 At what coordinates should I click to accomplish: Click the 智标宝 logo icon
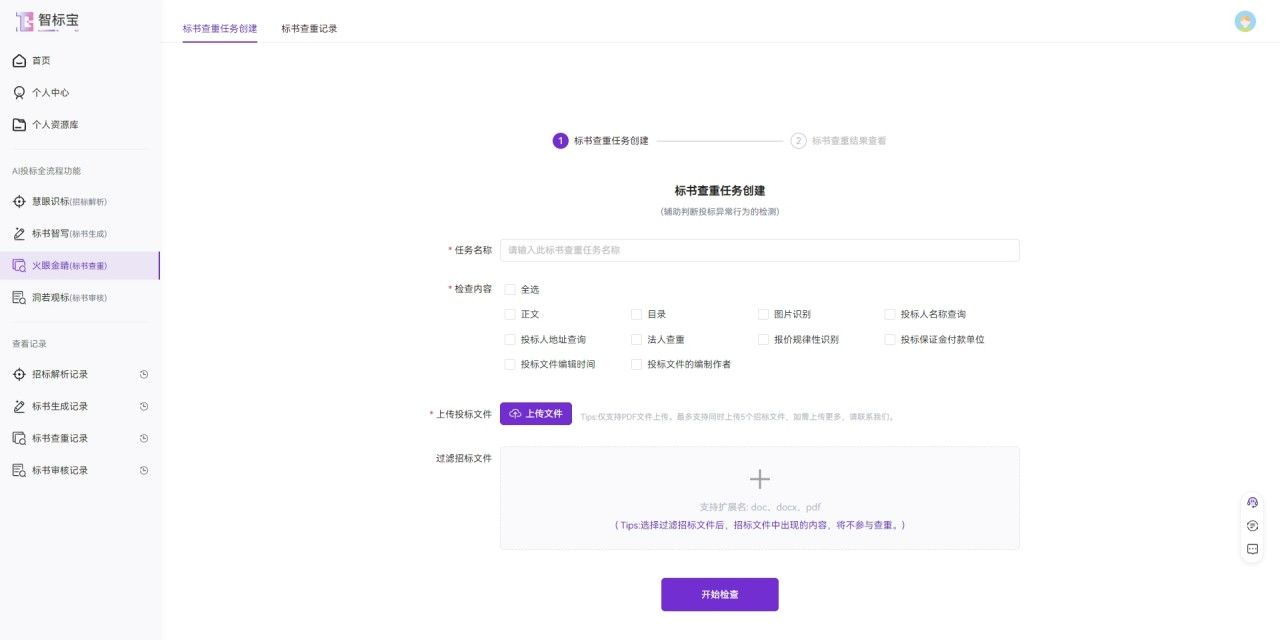click(25, 21)
